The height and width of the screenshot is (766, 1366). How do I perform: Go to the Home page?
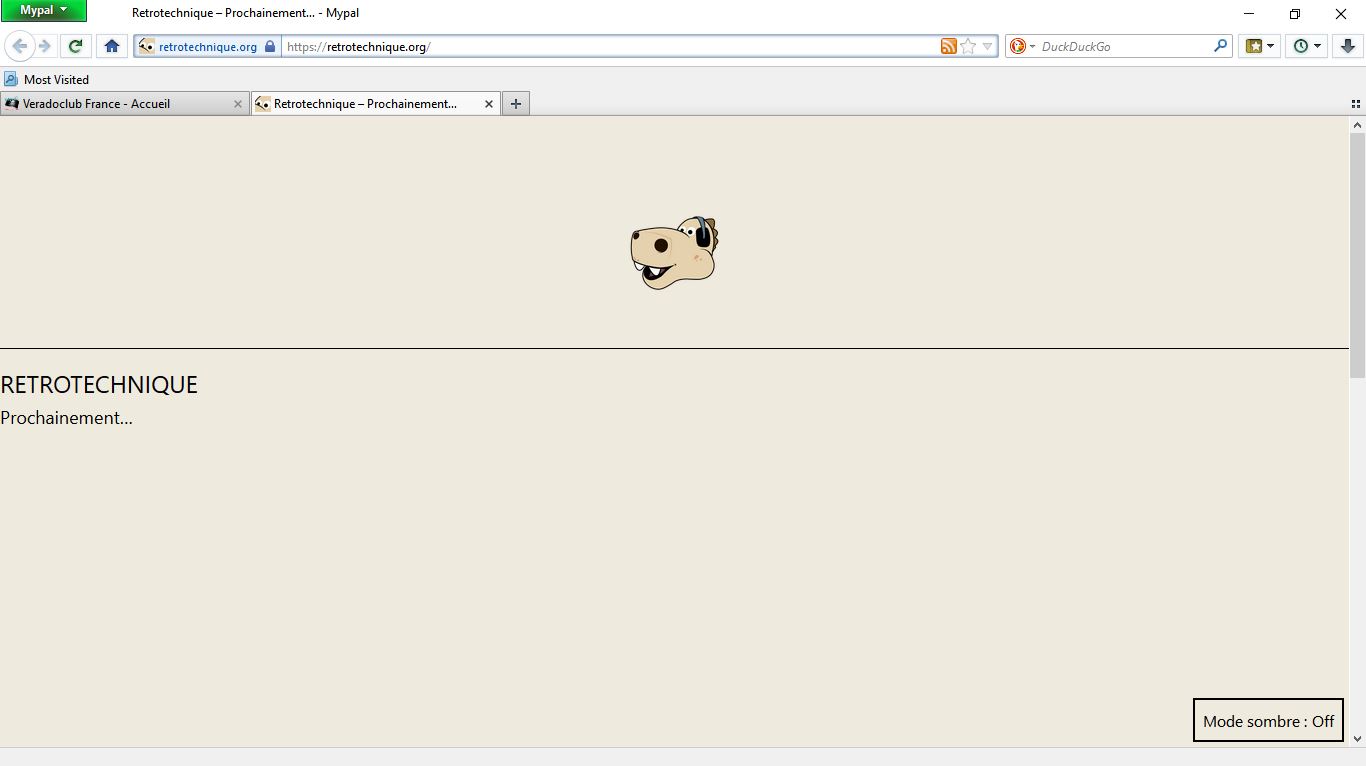tap(112, 46)
